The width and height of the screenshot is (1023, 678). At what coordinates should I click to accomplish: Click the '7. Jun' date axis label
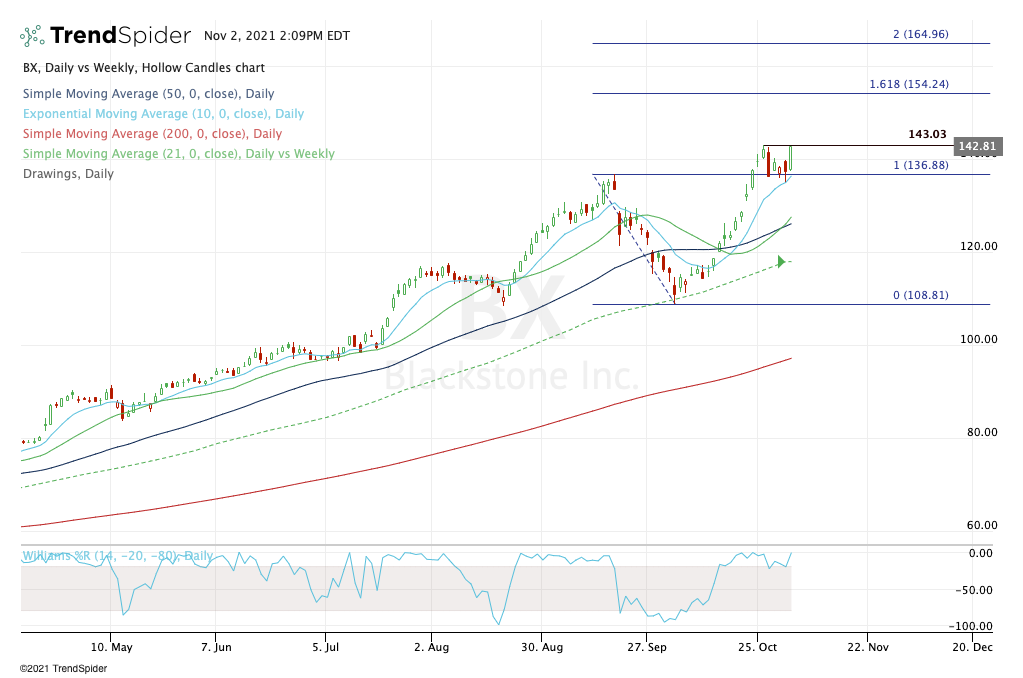[216, 647]
